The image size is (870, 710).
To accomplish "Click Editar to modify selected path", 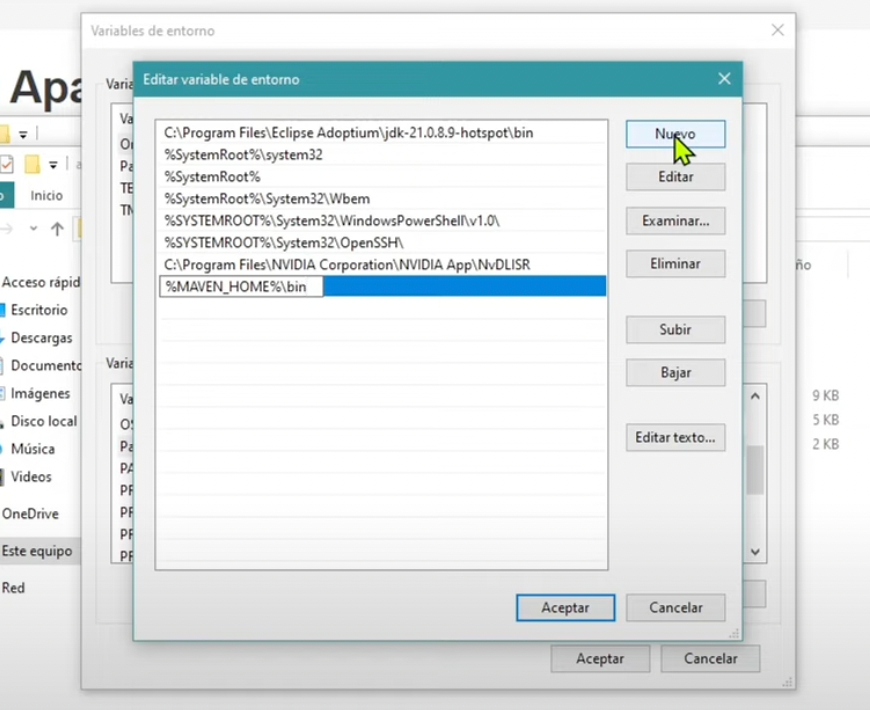I will point(675,177).
